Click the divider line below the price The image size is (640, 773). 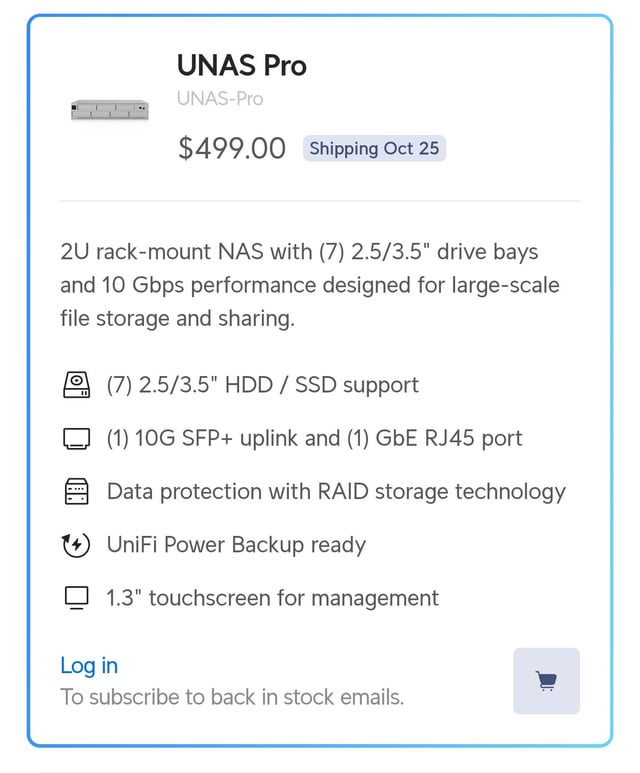(320, 201)
